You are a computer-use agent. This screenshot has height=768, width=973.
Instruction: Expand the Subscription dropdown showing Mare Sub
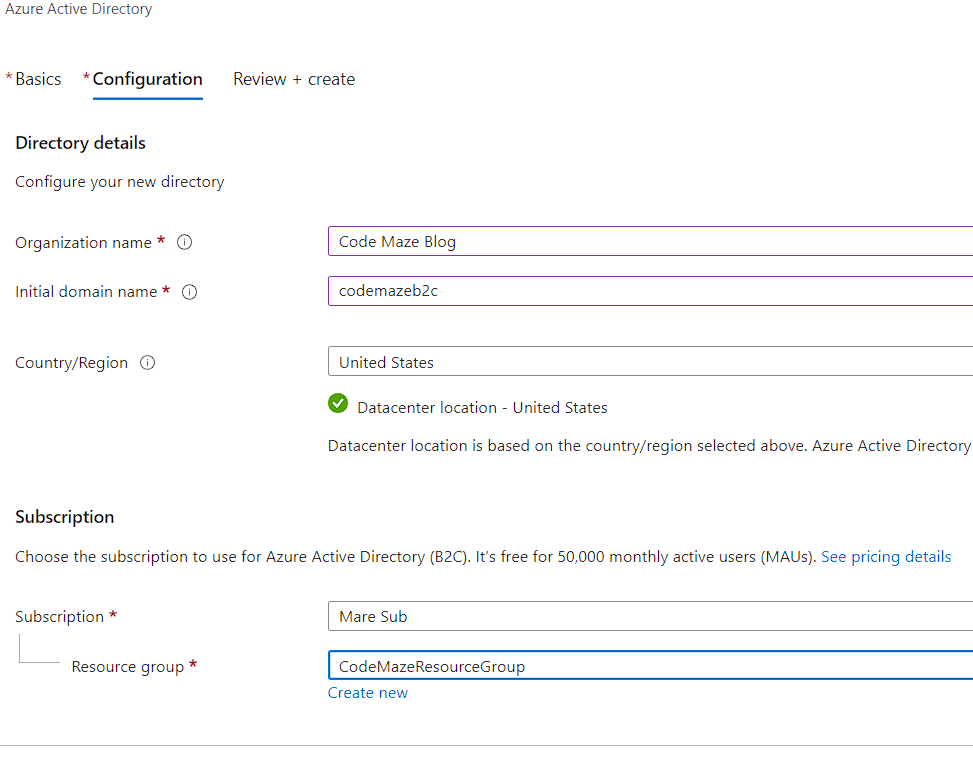pyautogui.click(x=650, y=616)
